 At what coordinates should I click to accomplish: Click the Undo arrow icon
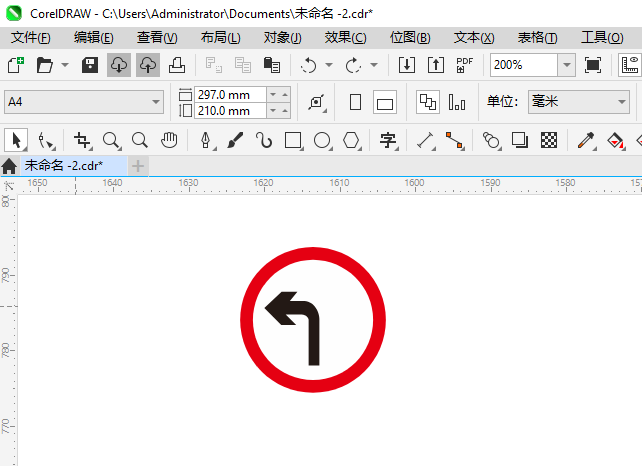point(308,65)
